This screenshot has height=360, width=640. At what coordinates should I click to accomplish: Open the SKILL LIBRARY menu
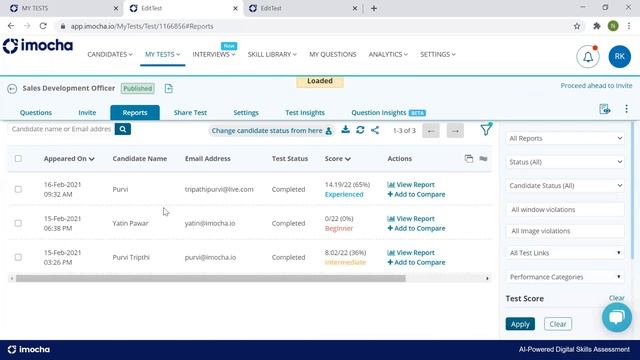(272, 54)
